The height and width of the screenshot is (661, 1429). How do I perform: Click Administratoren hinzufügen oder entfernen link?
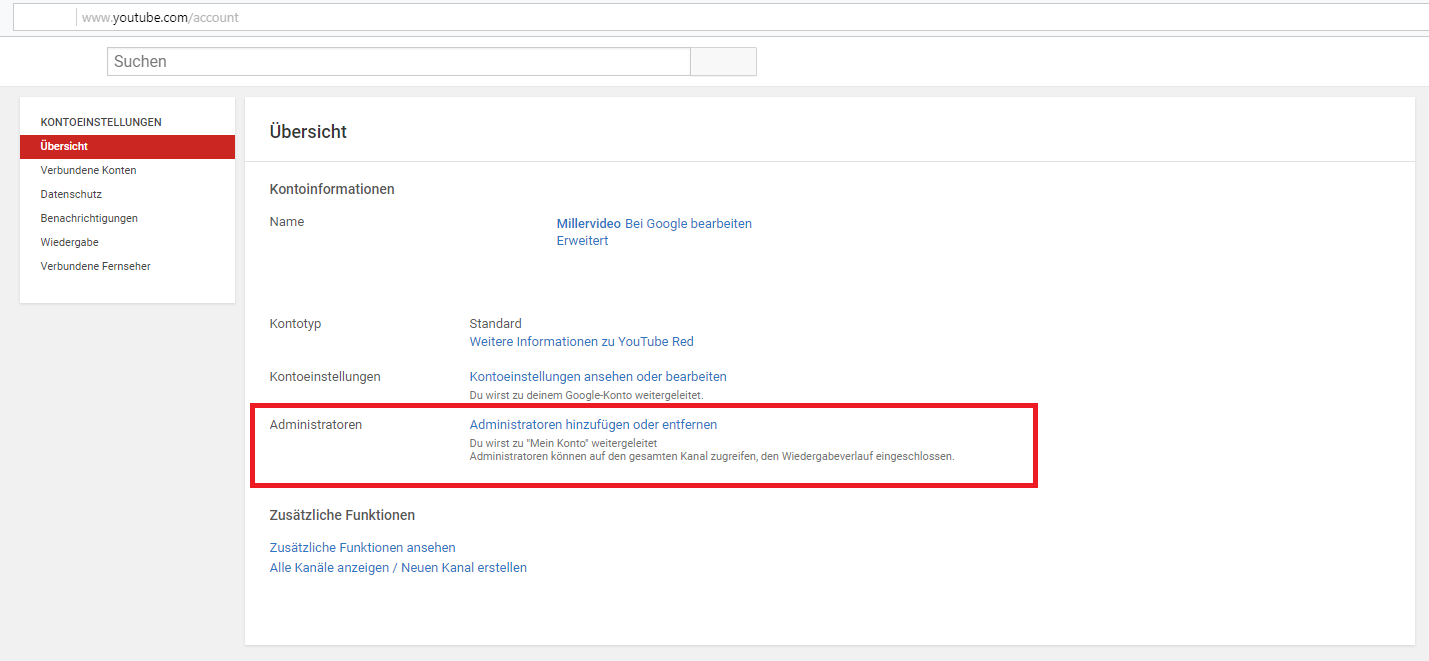click(x=593, y=425)
